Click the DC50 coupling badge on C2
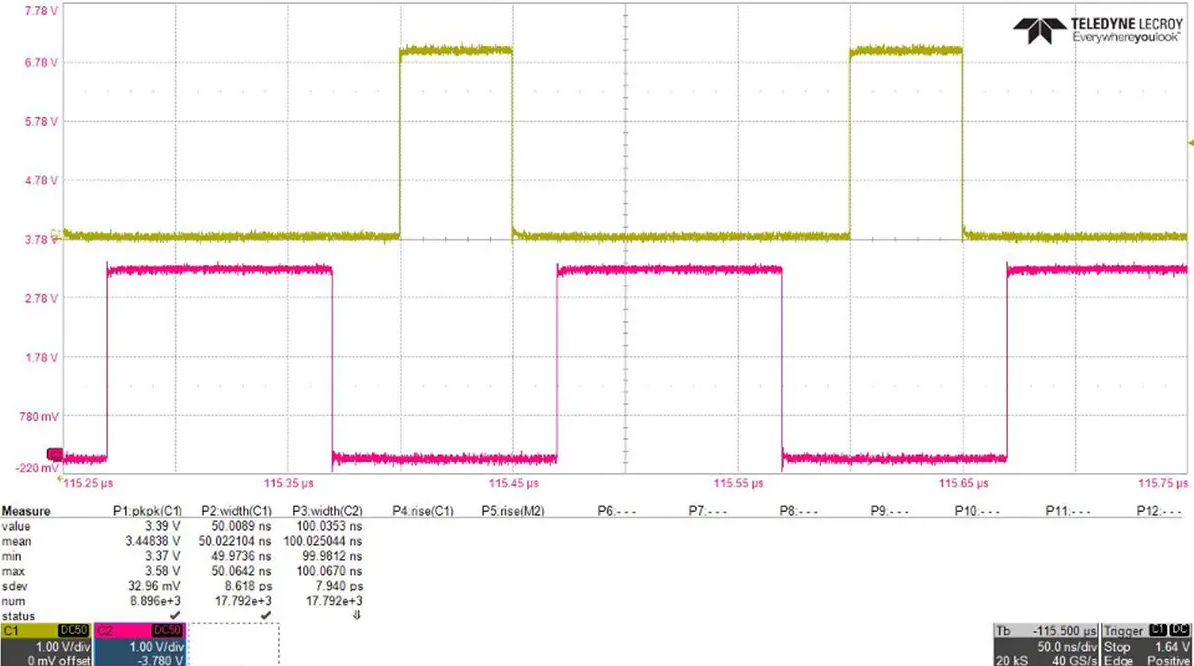This screenshot has height=666, width=1194. tap(167, 631)
